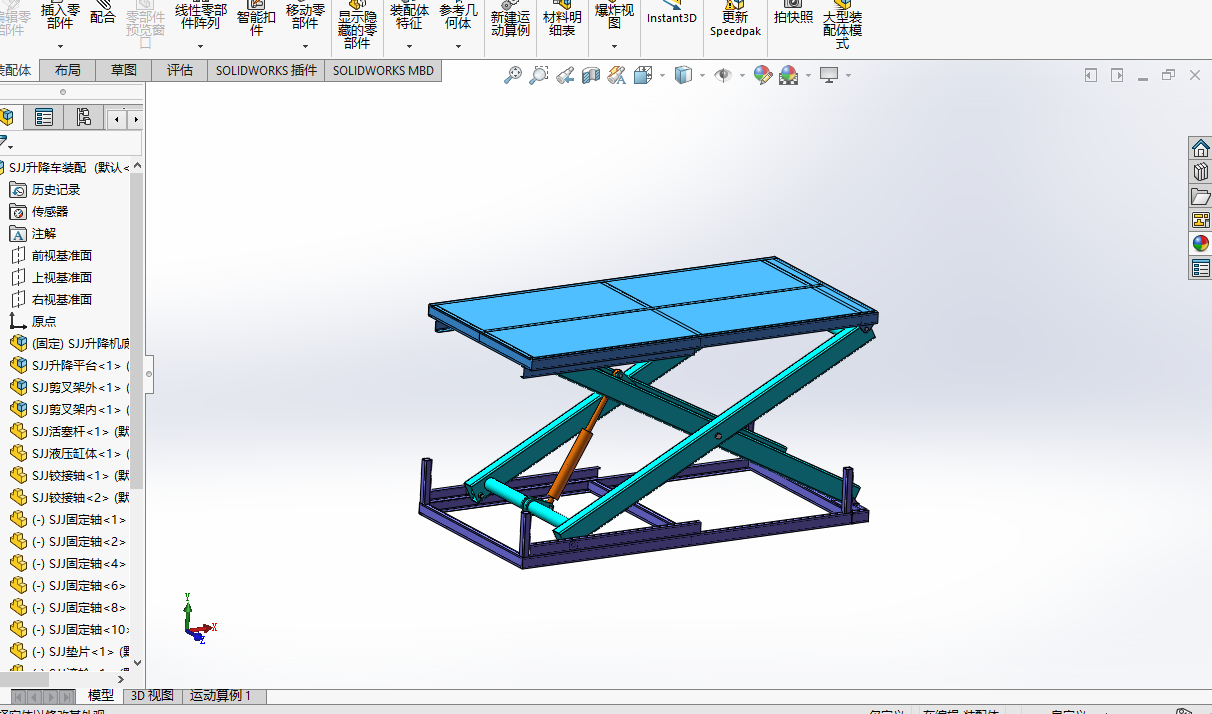1212x714 pixels.
Task: Click the 显示隐藏的零部件 button
Action: pyautogui.click(x=357, y=24)
